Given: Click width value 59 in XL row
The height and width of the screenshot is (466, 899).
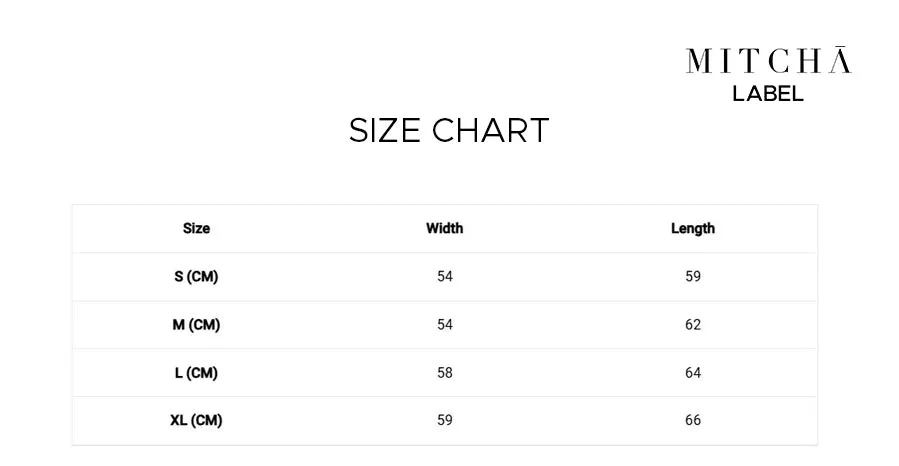Looking at the screenshot, I should point(445,420).
